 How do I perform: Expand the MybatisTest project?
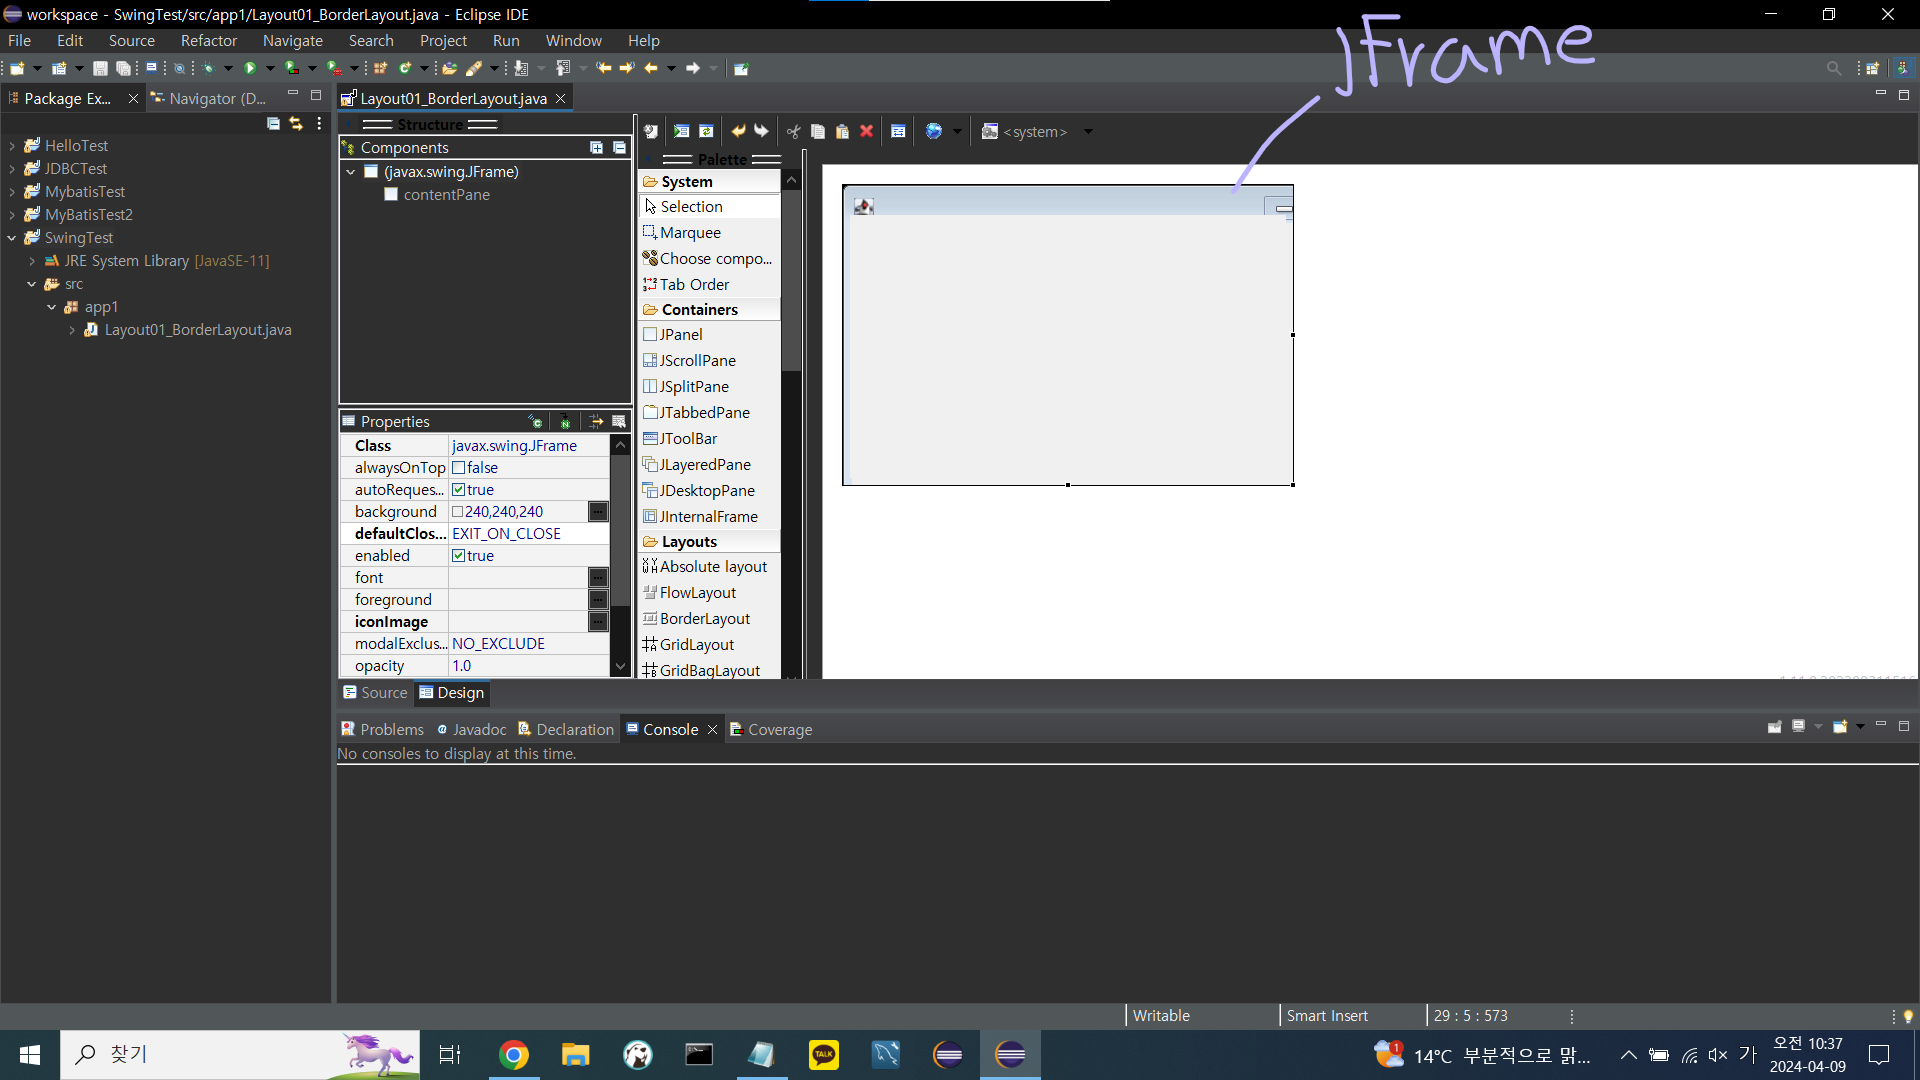12,192
